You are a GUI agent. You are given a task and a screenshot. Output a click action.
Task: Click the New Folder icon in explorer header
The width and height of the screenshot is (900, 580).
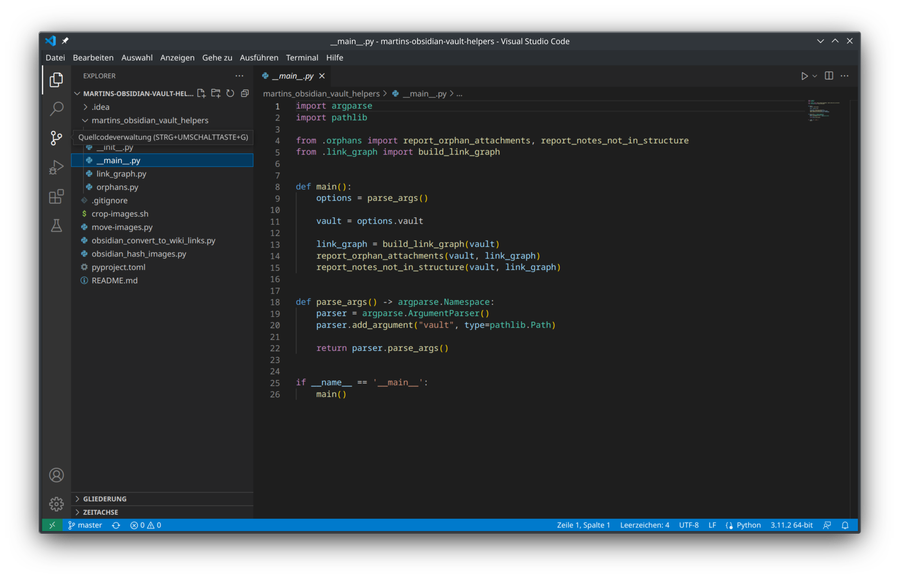coord(216,93)
